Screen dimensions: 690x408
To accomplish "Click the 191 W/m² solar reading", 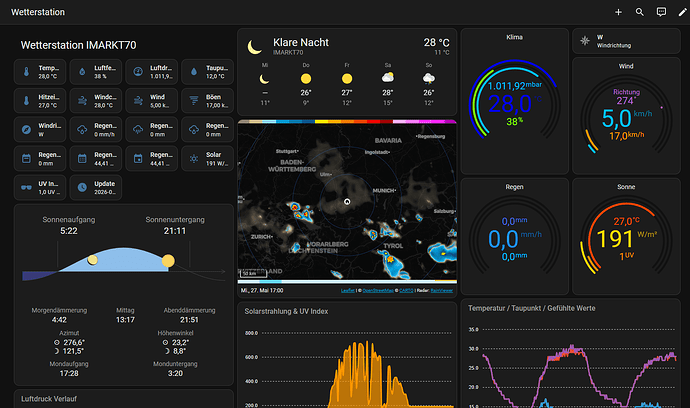I will pos(626,239).
